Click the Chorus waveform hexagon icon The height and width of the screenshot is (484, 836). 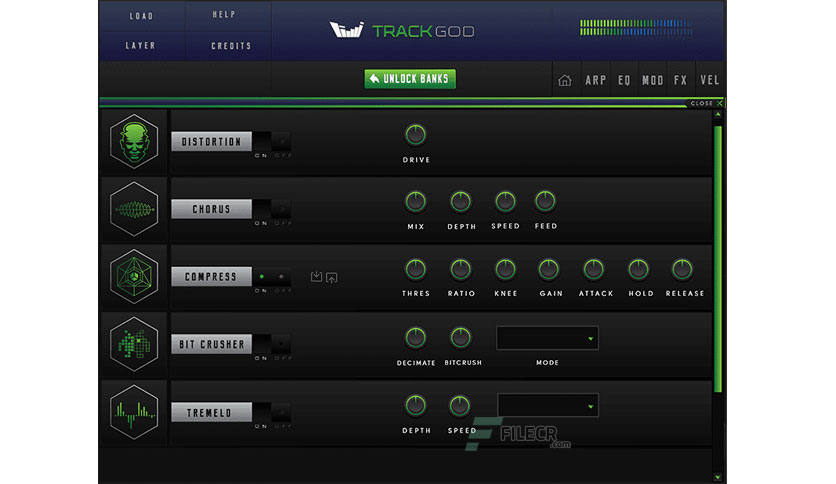[134, 209]
